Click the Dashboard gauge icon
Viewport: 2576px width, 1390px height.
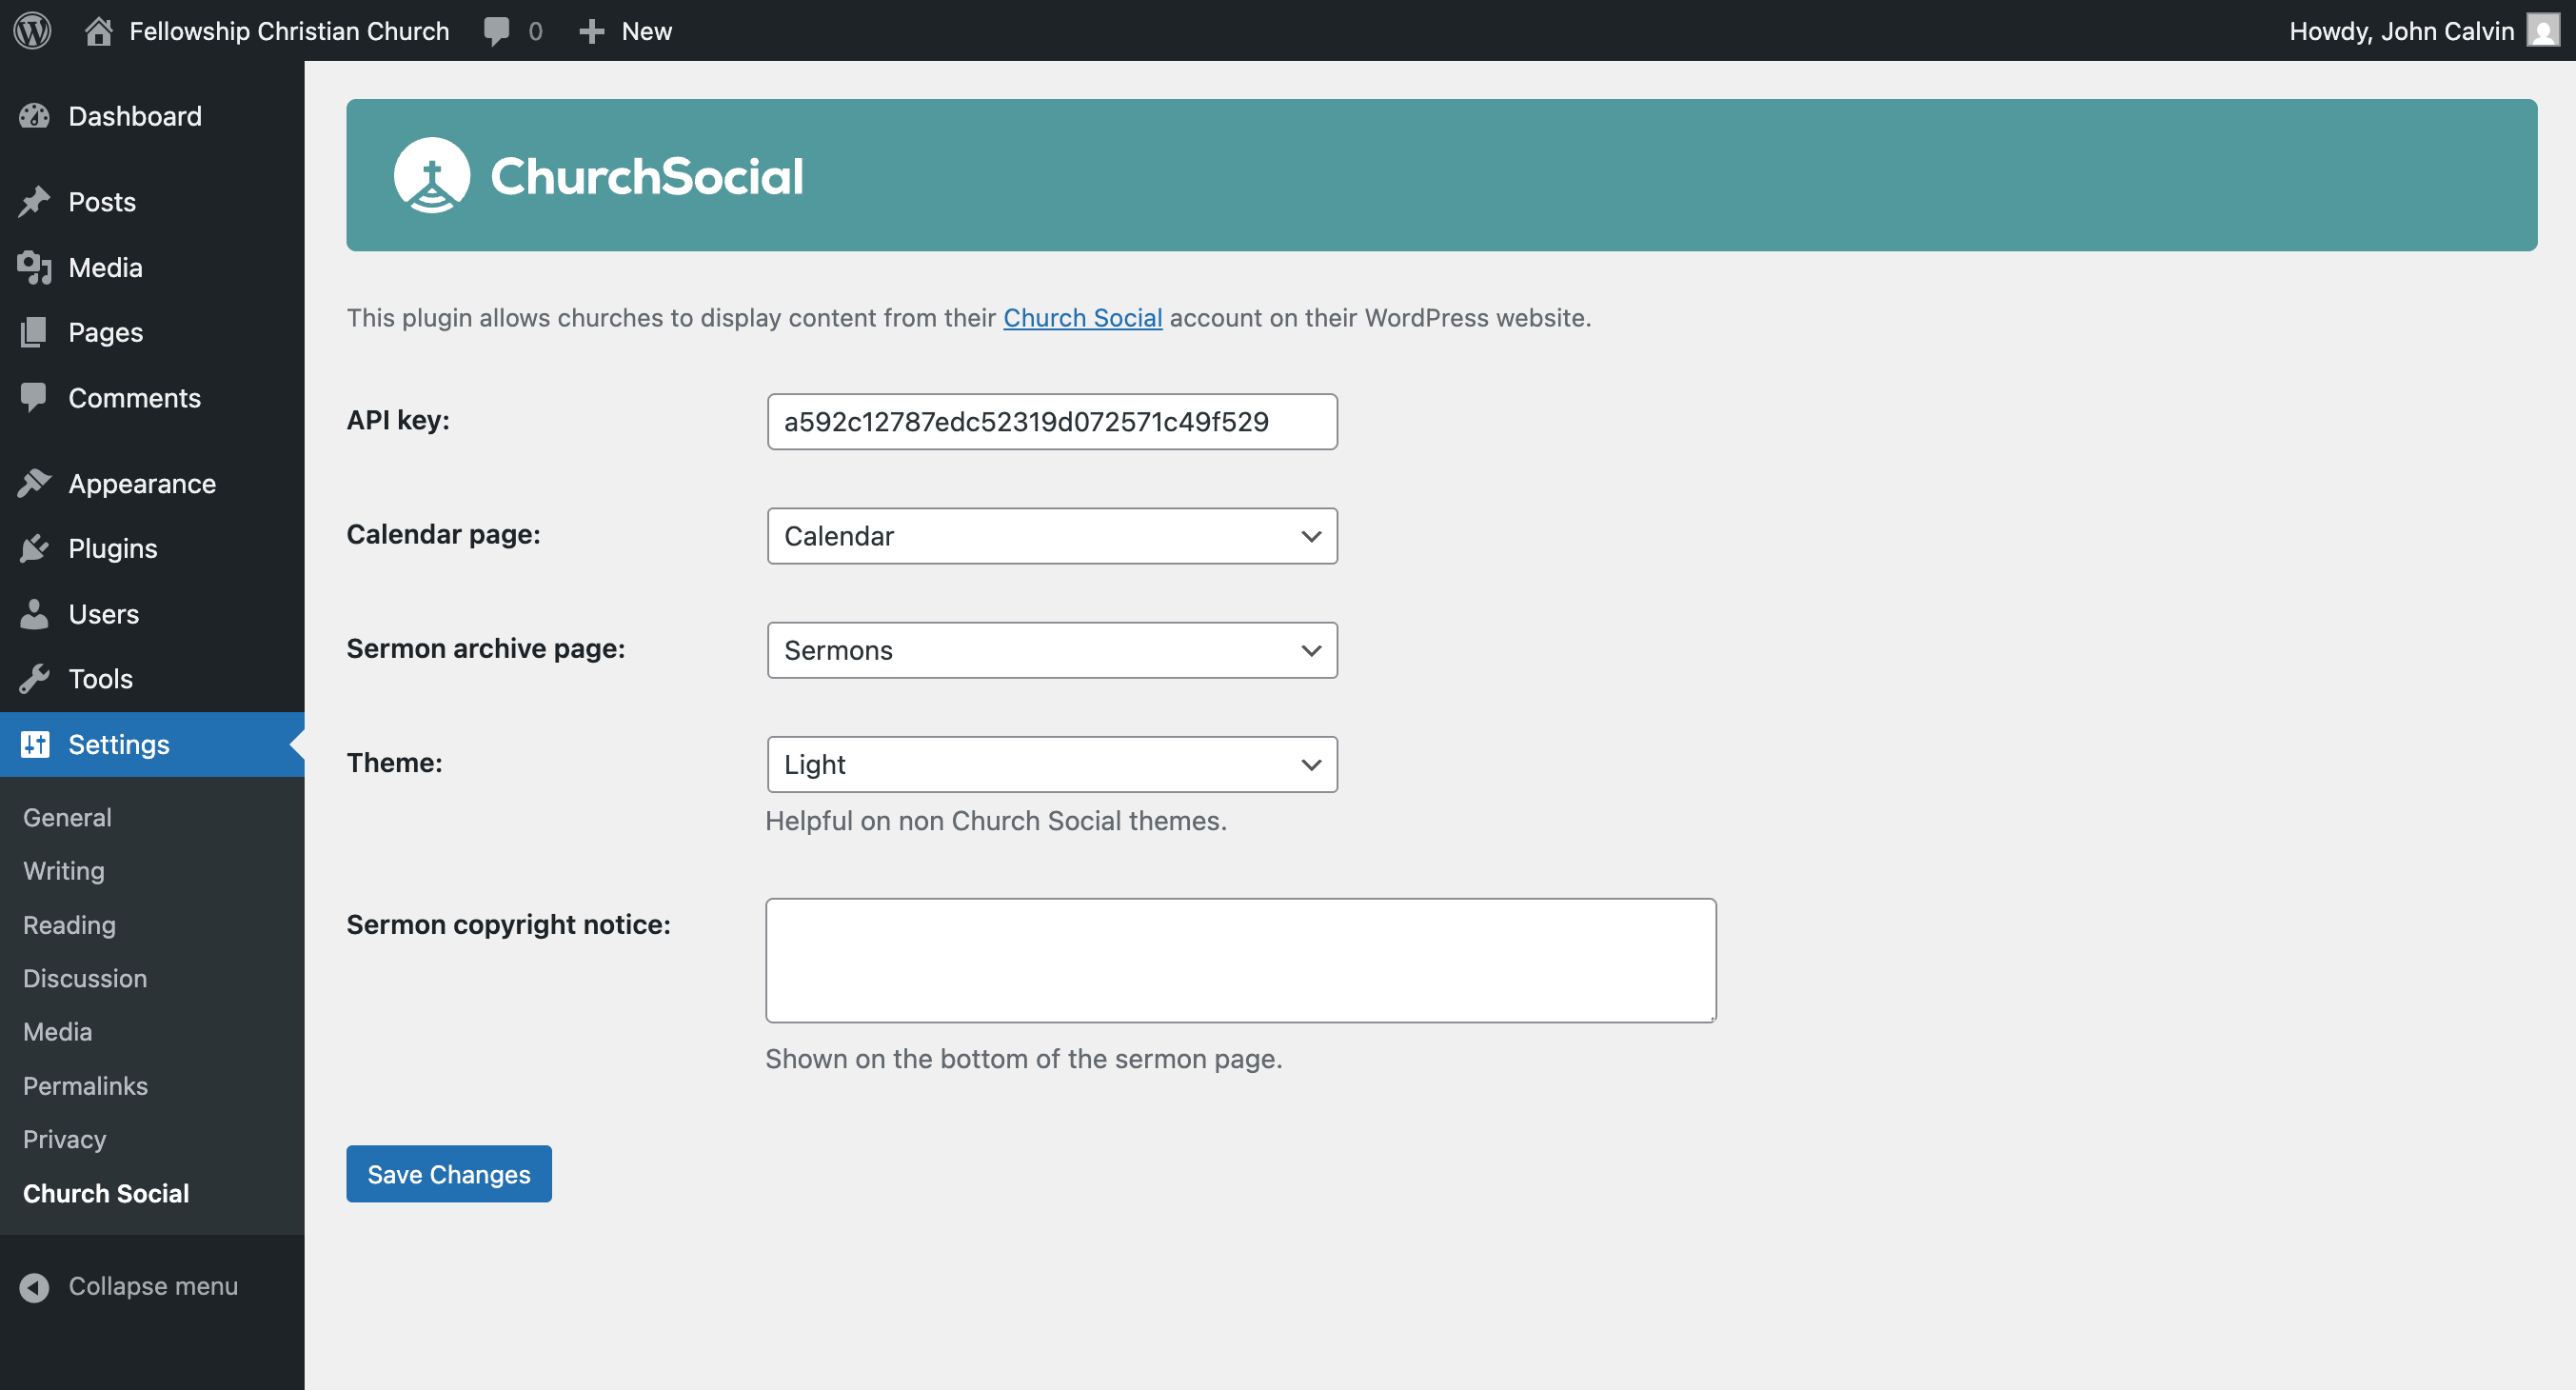coord(34,116)
